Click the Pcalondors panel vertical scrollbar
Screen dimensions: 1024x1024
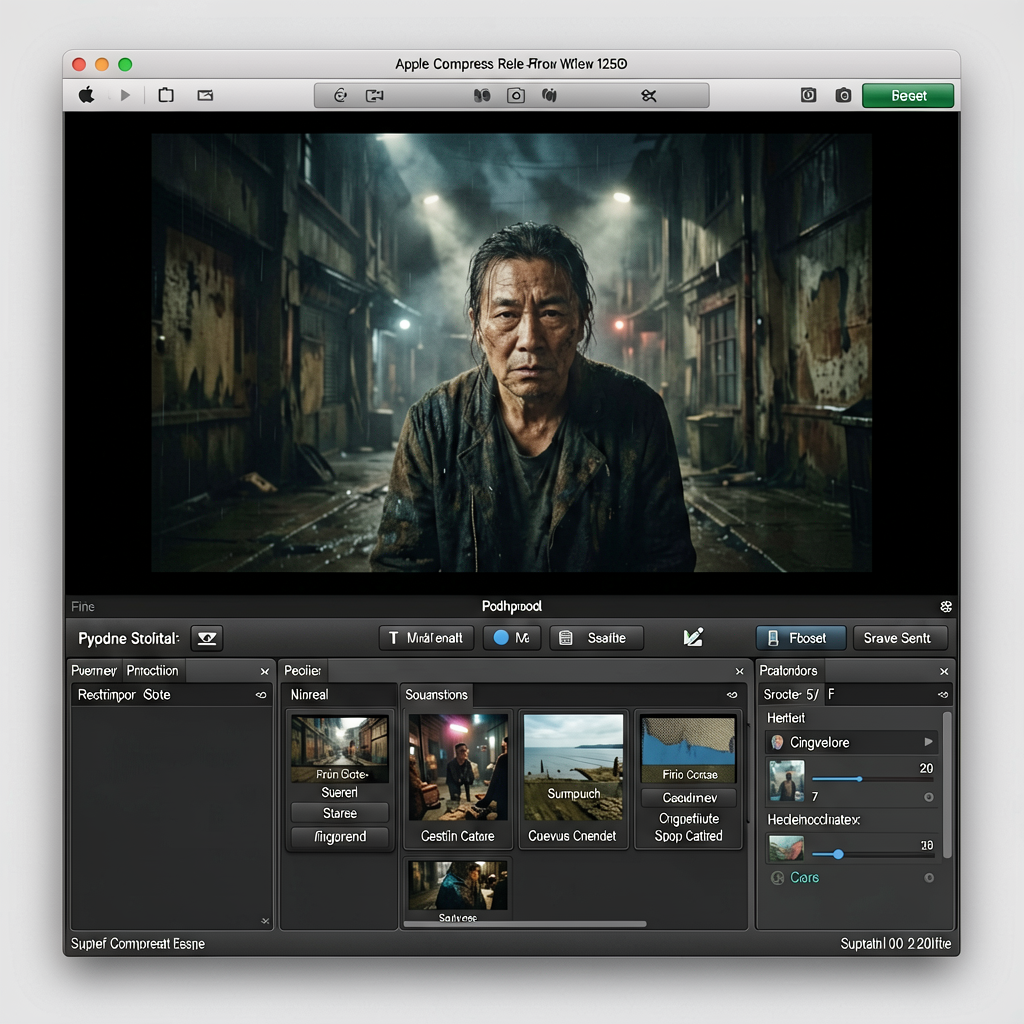(947, 785)
